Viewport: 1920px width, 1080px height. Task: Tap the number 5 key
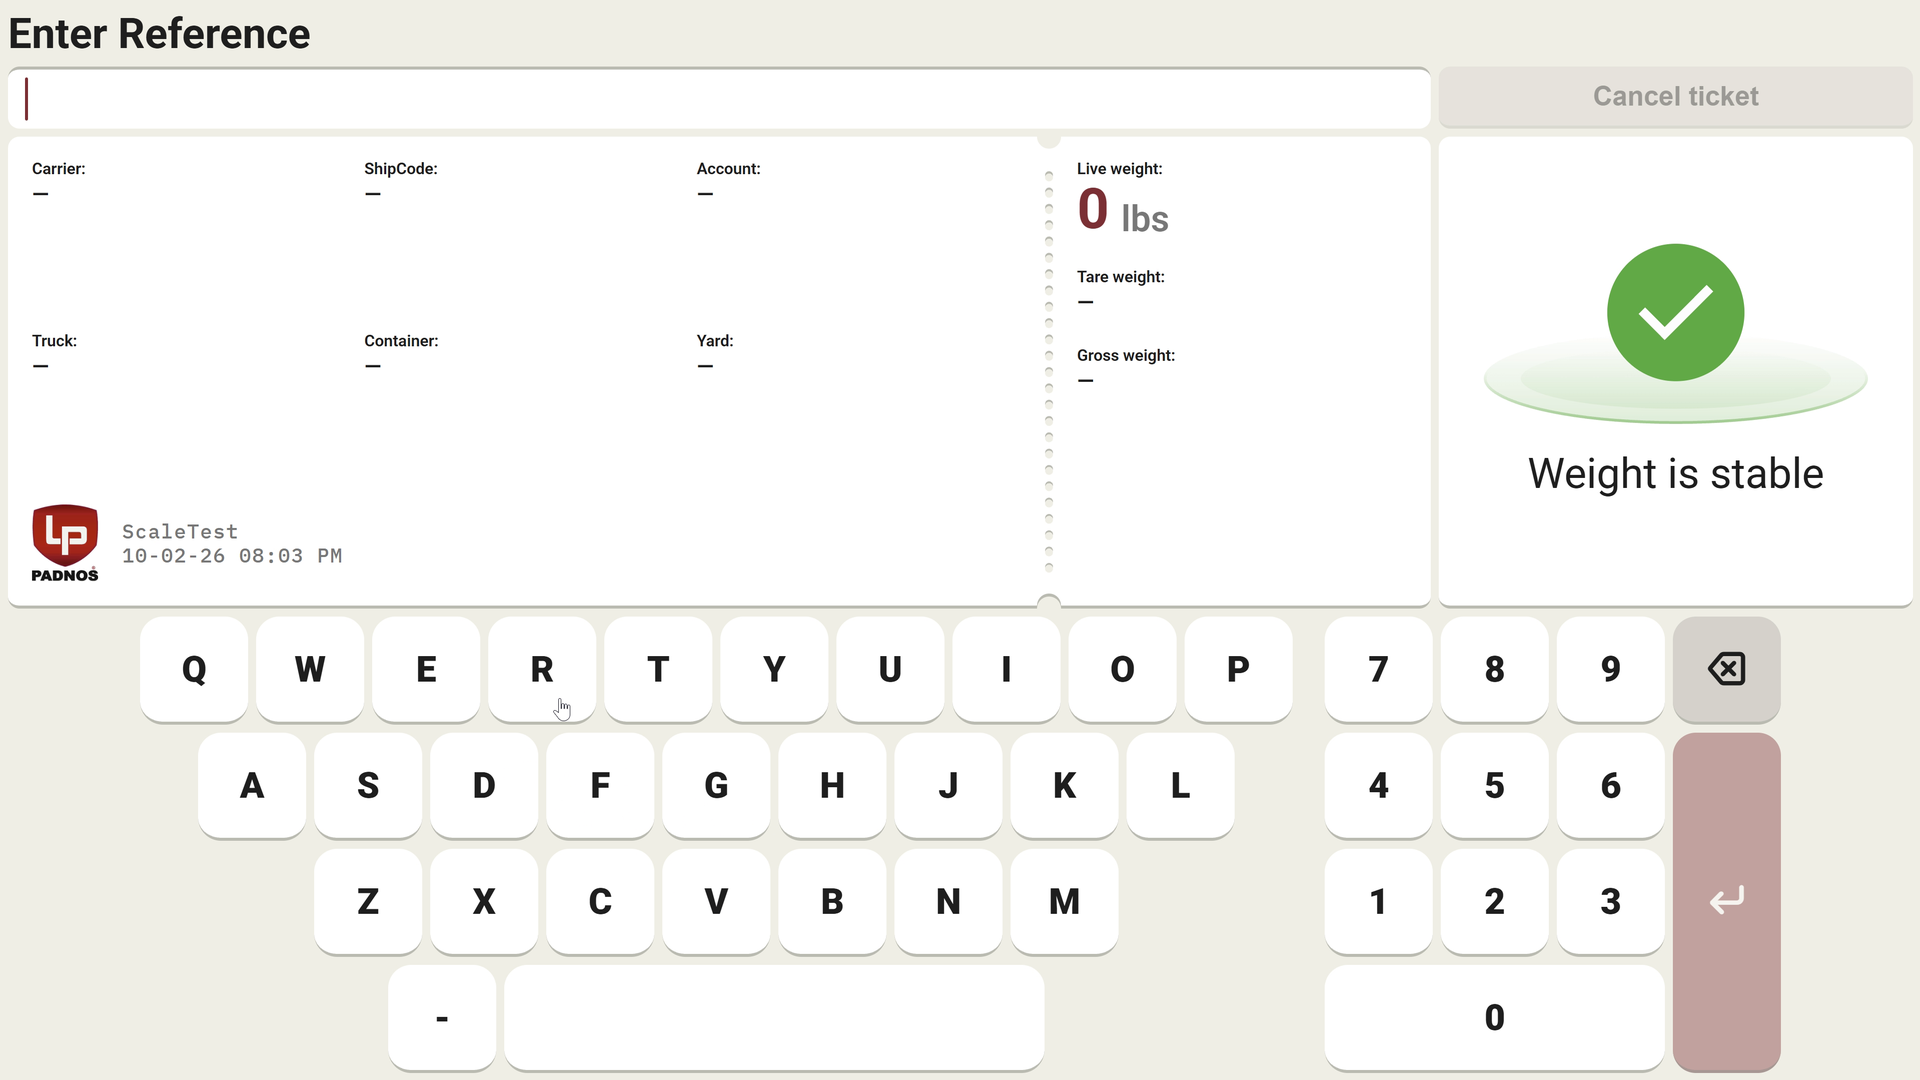point(1494,785)
